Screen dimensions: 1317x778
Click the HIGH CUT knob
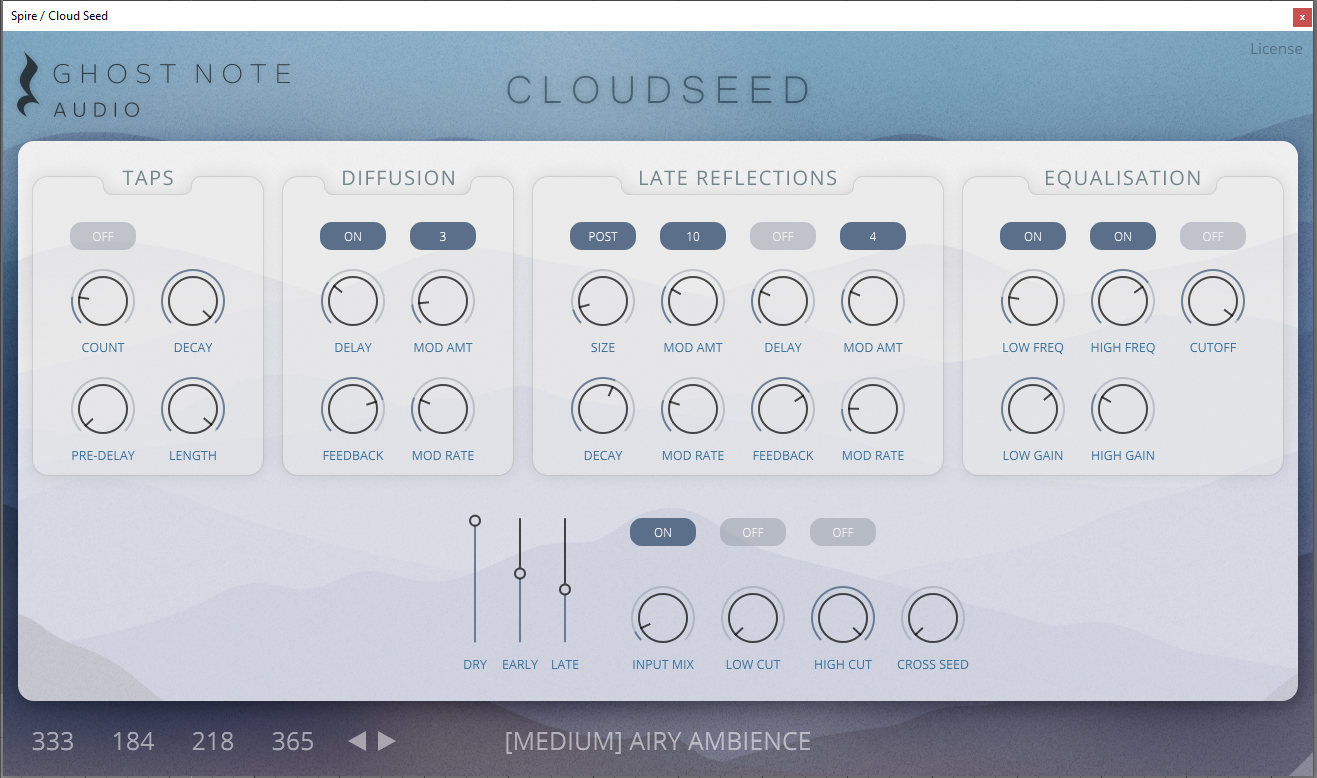tap(843, 618)
